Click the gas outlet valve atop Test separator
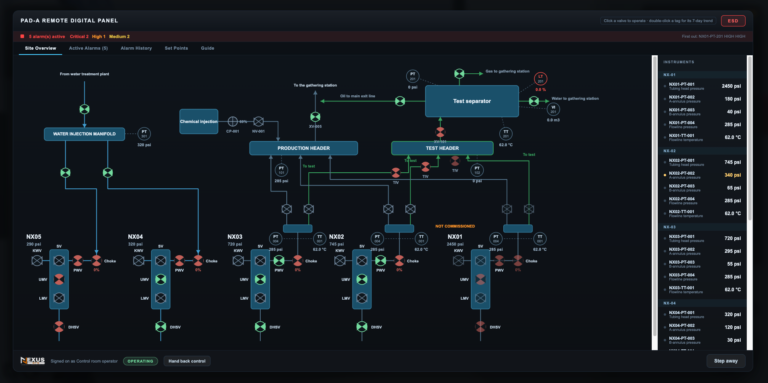This screenshot has height=383, width=768. (459, 73)
